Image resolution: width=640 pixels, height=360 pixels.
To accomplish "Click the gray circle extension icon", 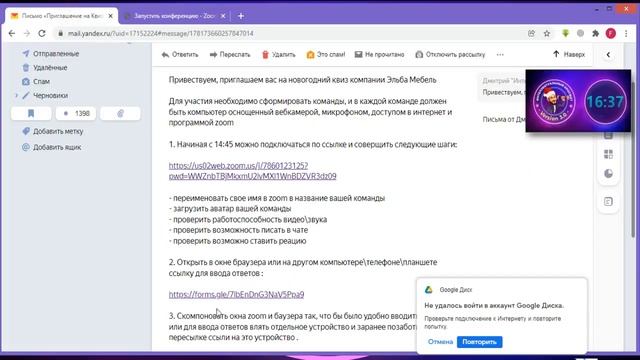I will coord(580,33).
